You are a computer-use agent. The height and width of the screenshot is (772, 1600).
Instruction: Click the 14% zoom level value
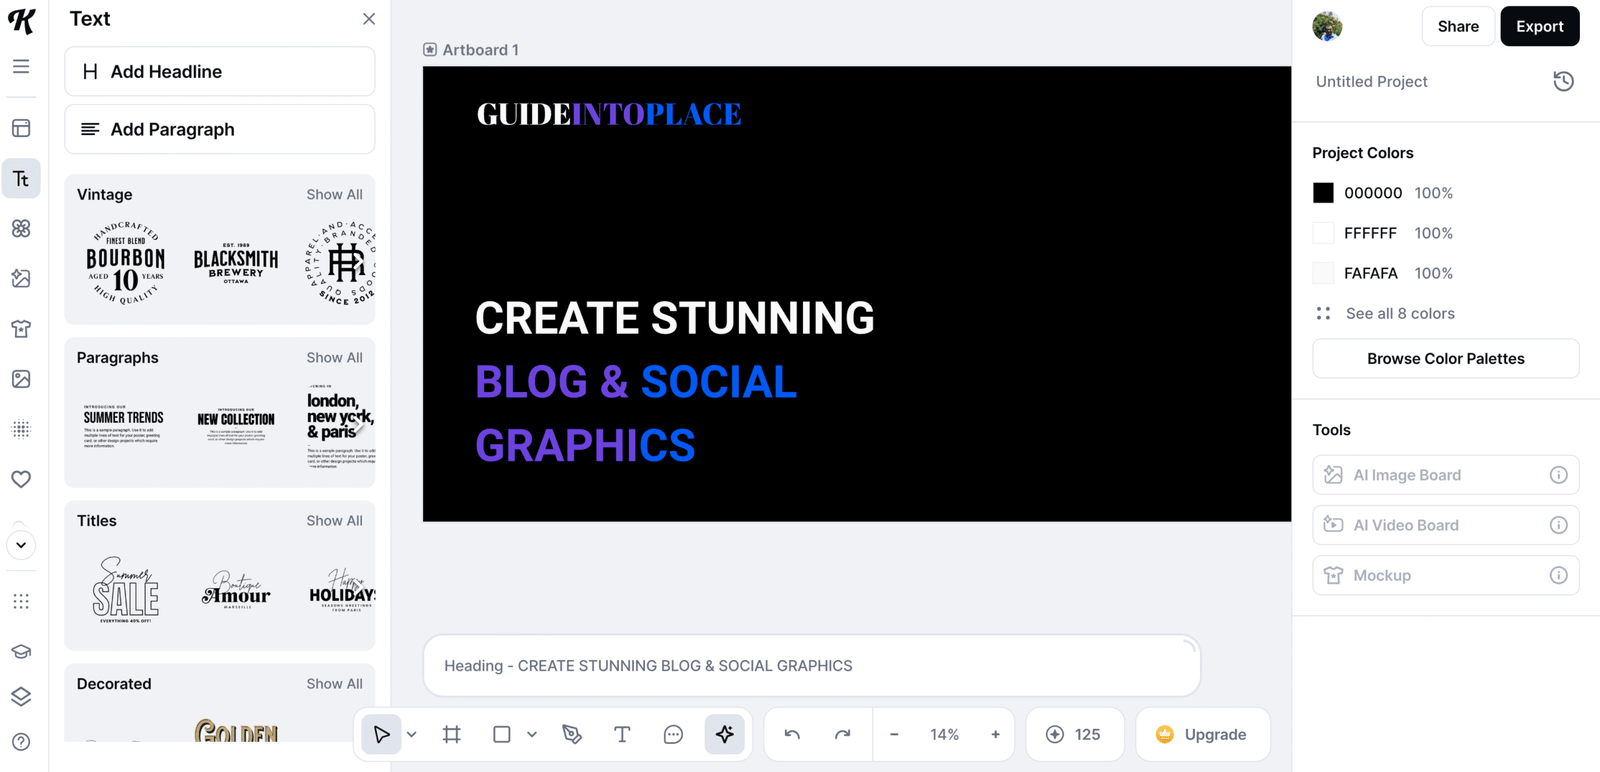945,734
